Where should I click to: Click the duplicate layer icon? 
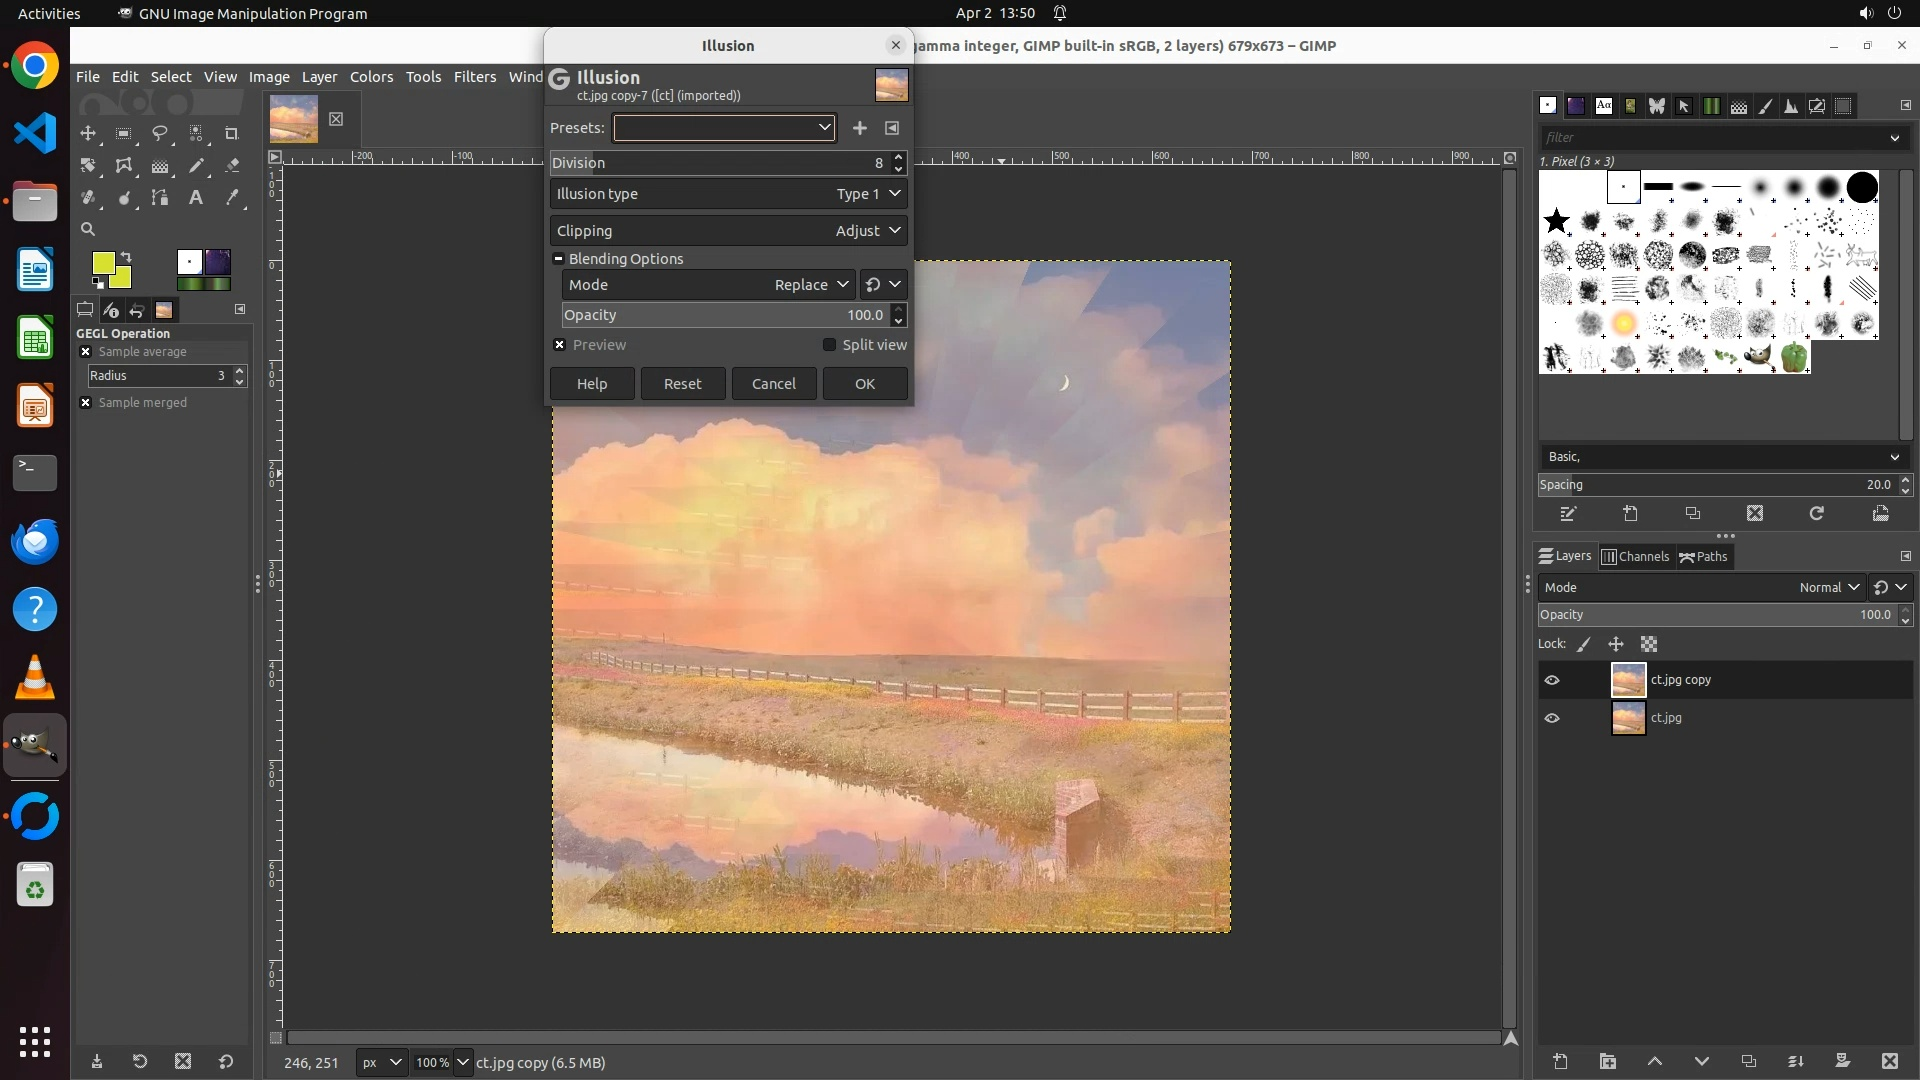click(x=1748, y=1062)
